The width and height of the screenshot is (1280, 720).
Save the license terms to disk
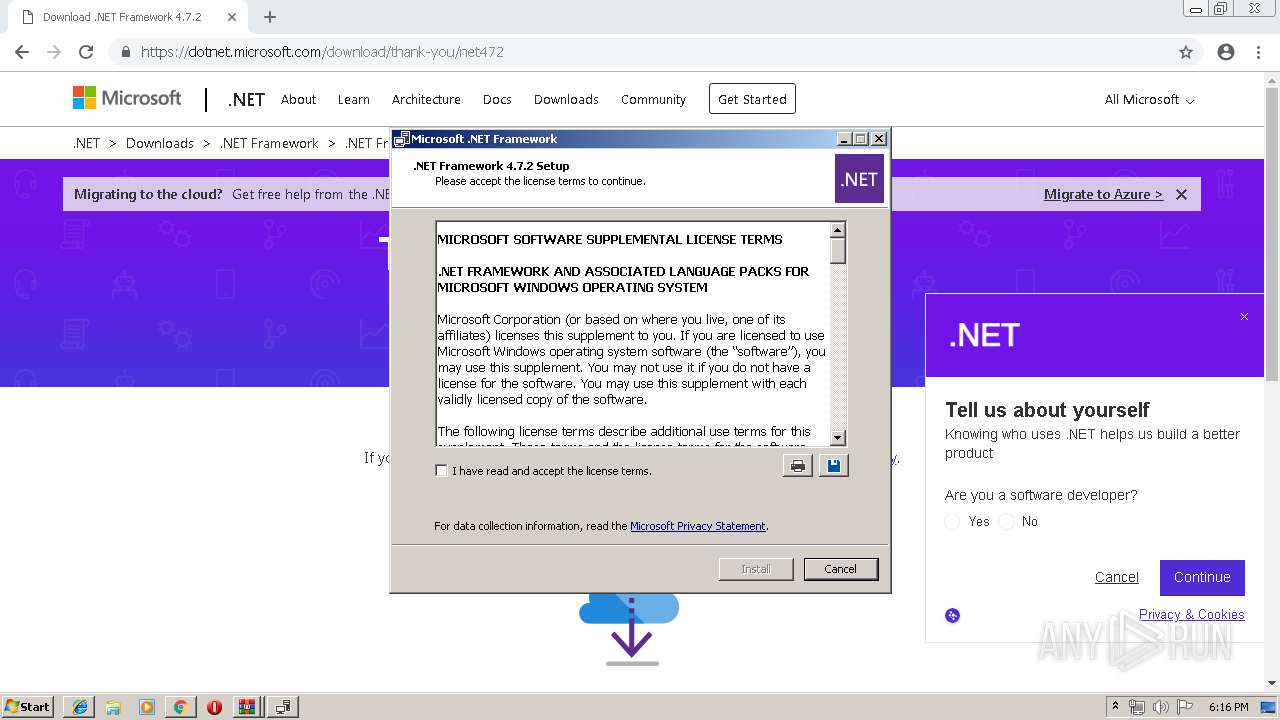click(x=833, y=466)
